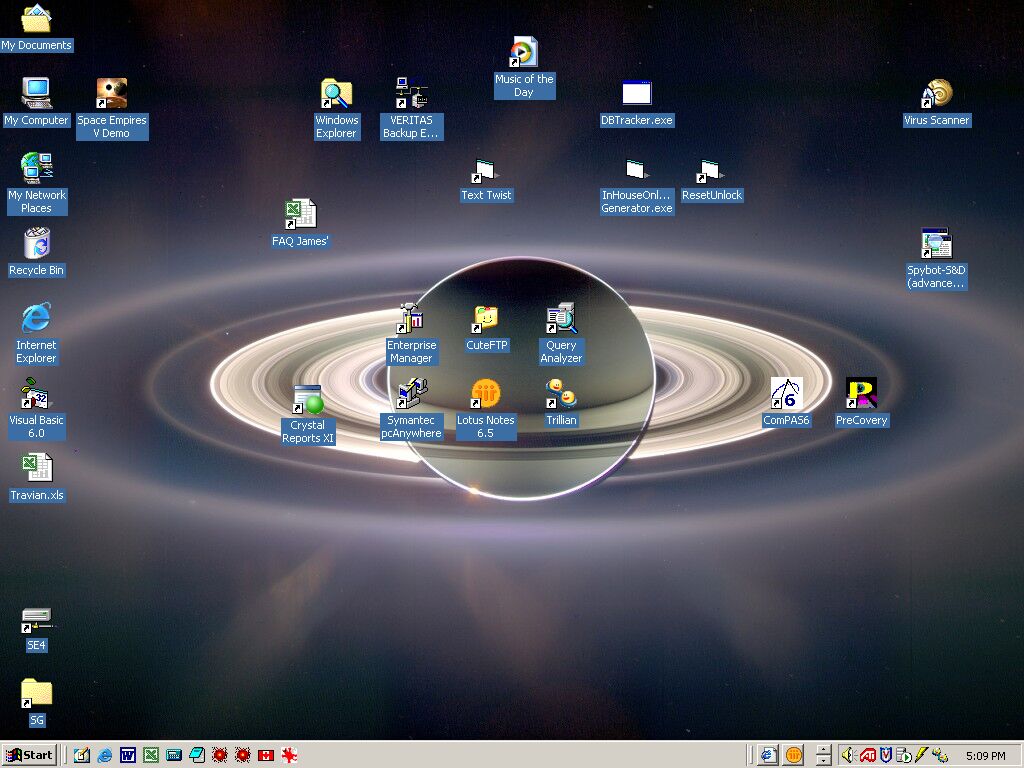
Task: Launch Word from the Quick Launch bar
Action: (128, 755)
